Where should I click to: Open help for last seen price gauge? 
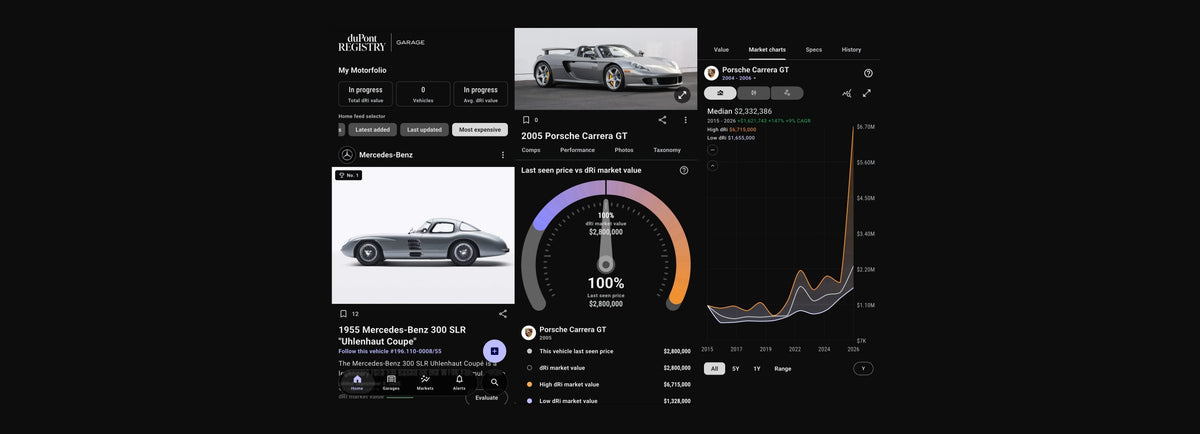tap(684, 170)
